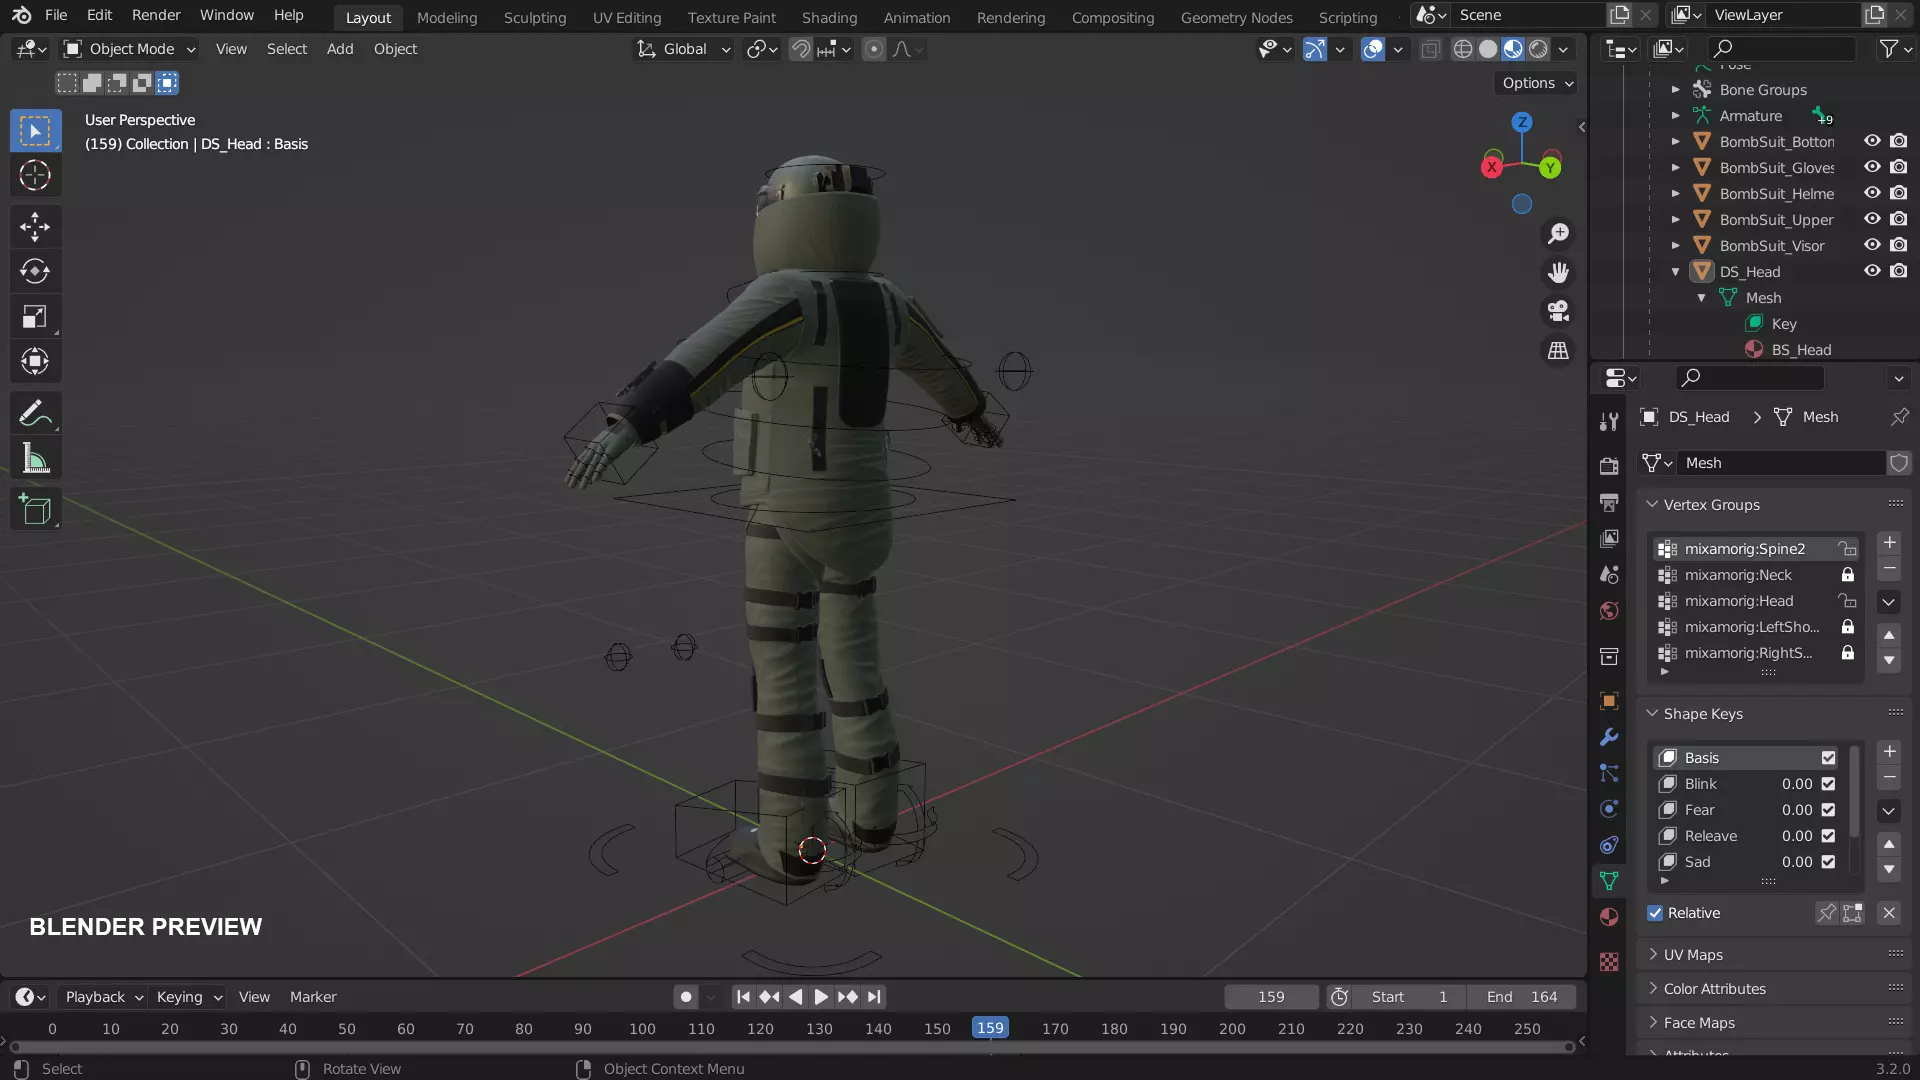Click the current frame 159 field

pyautogui.click(x=1271, y=997)
